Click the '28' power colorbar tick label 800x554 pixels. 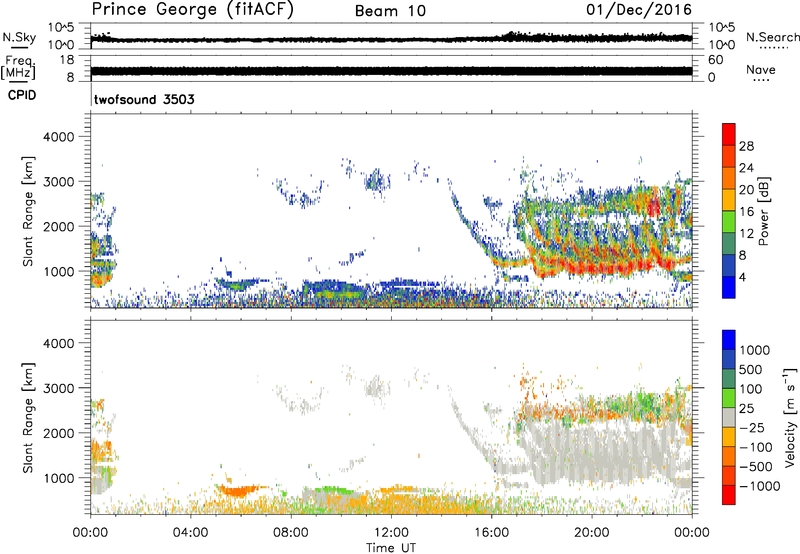746,146
